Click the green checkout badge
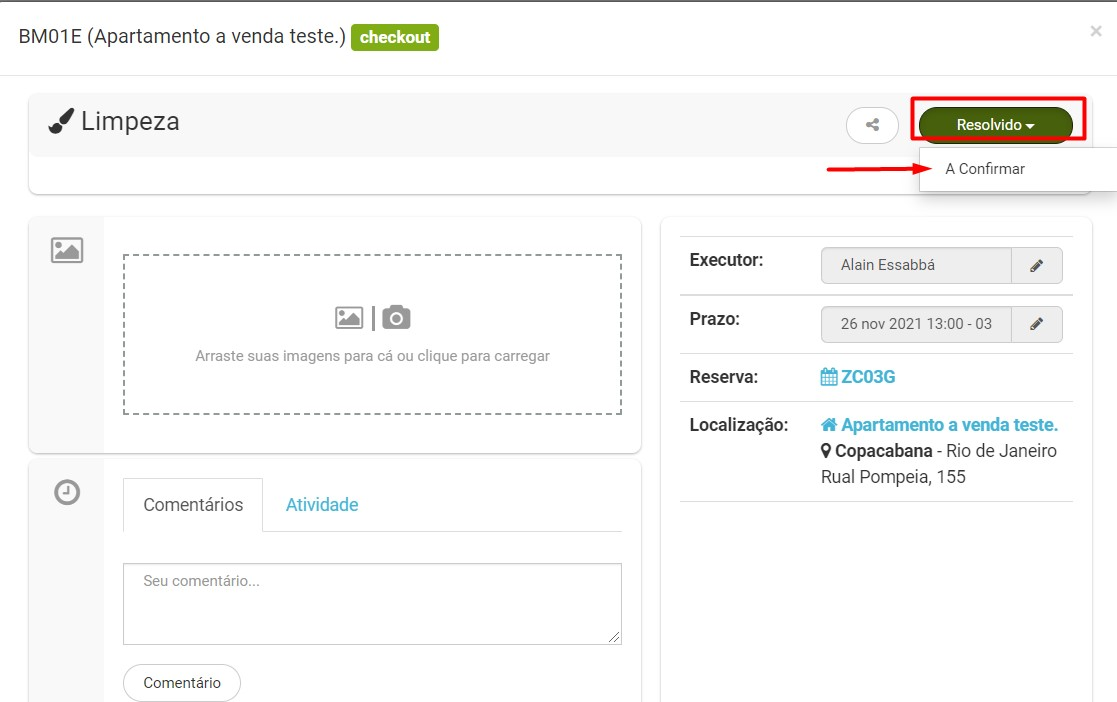1117x702 pixels. click(395, 37)
